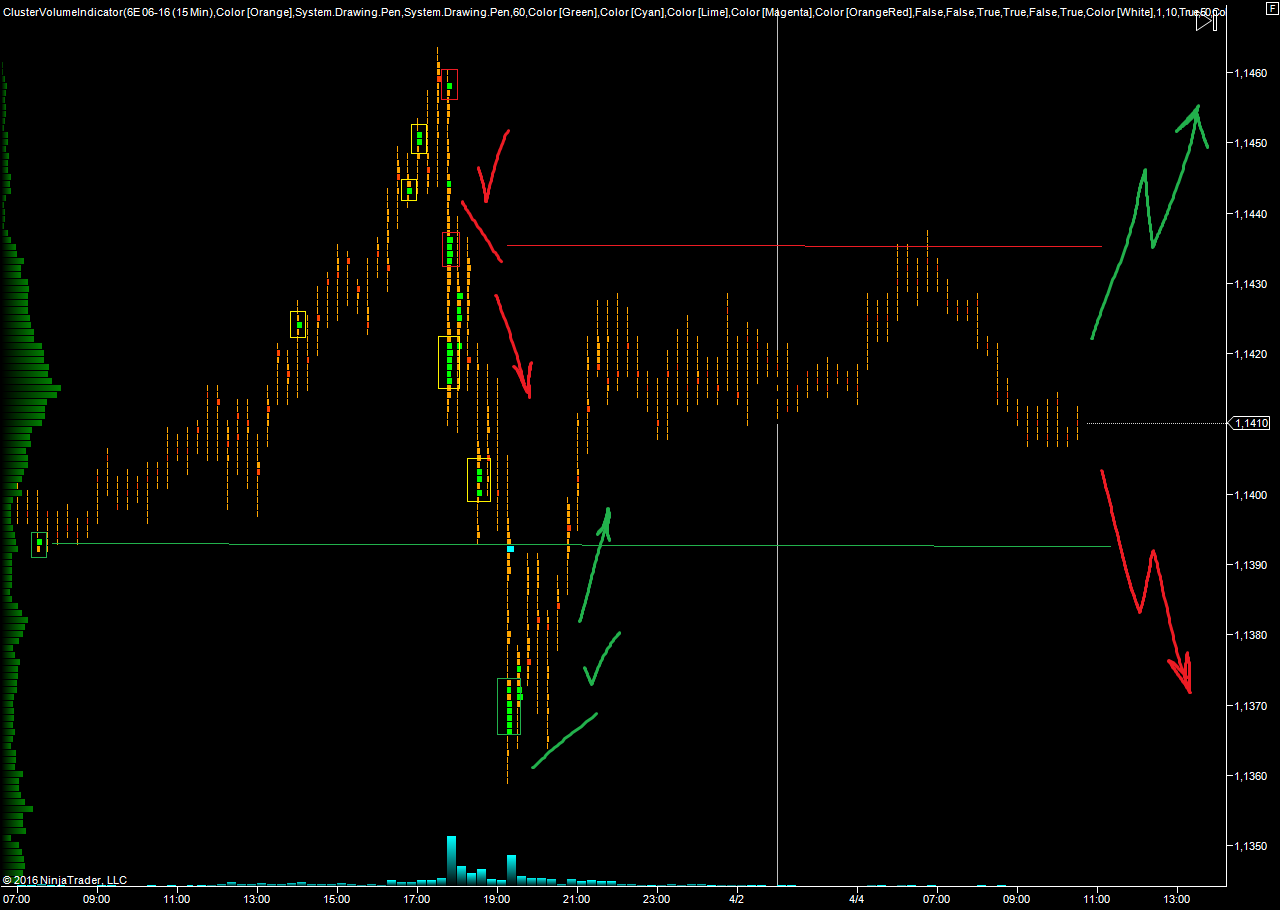
Task: Click the 15:00 time axis label
Action: pyautogui.click(x=337, y=899)
